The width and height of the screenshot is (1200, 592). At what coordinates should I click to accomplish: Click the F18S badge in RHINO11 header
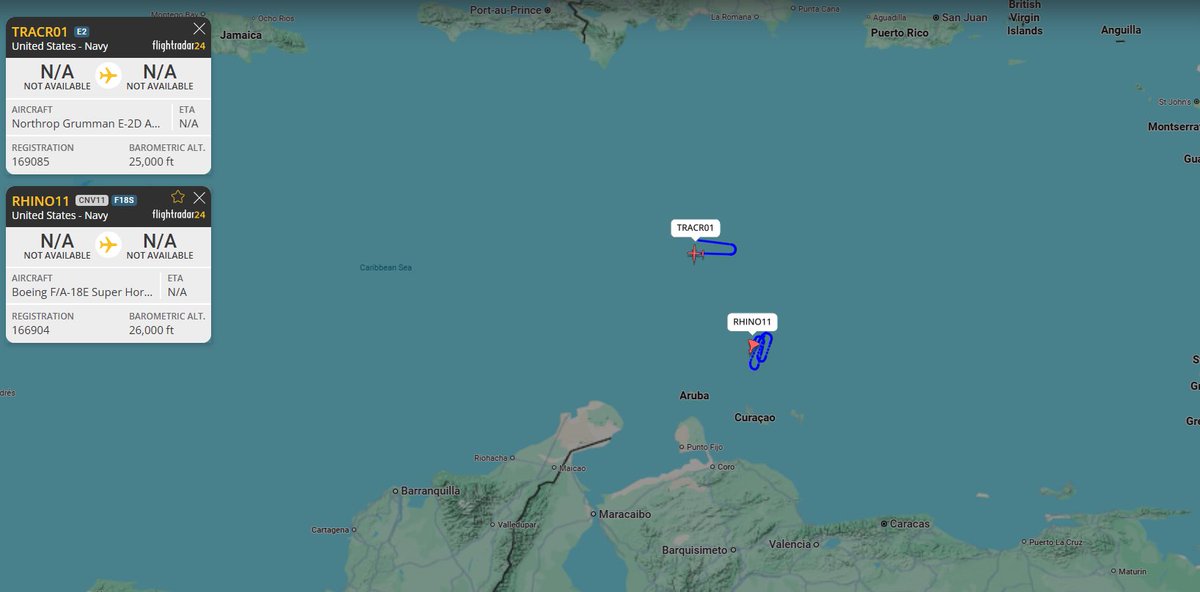125,199
